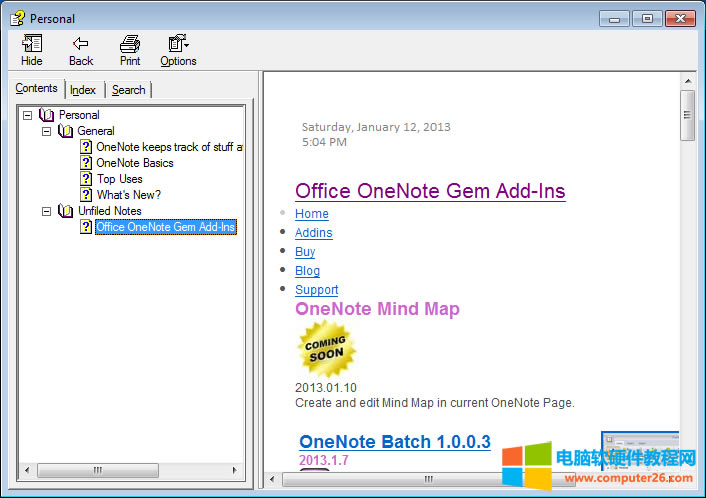The image size is (706, 498).
Task: Select the What's New? topic
Action: [128, 195]
